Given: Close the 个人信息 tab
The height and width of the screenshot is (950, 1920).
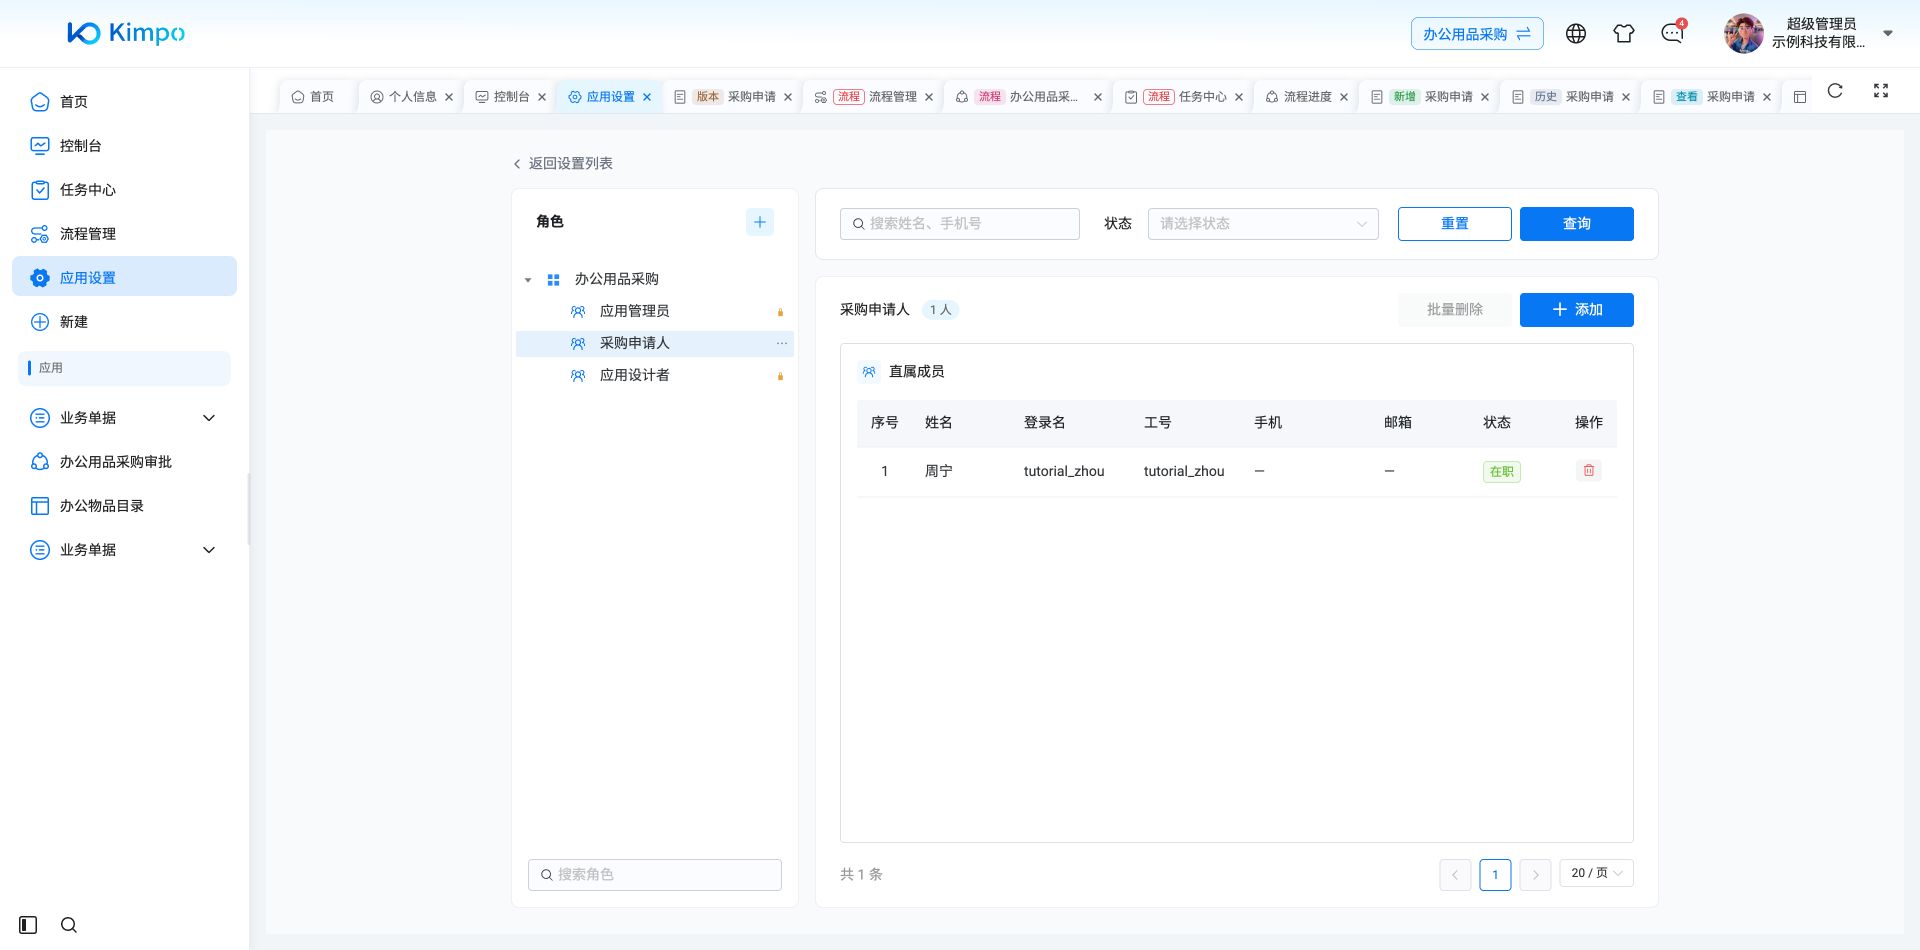Looking at the screenshot, I should (x=449, y=97).
